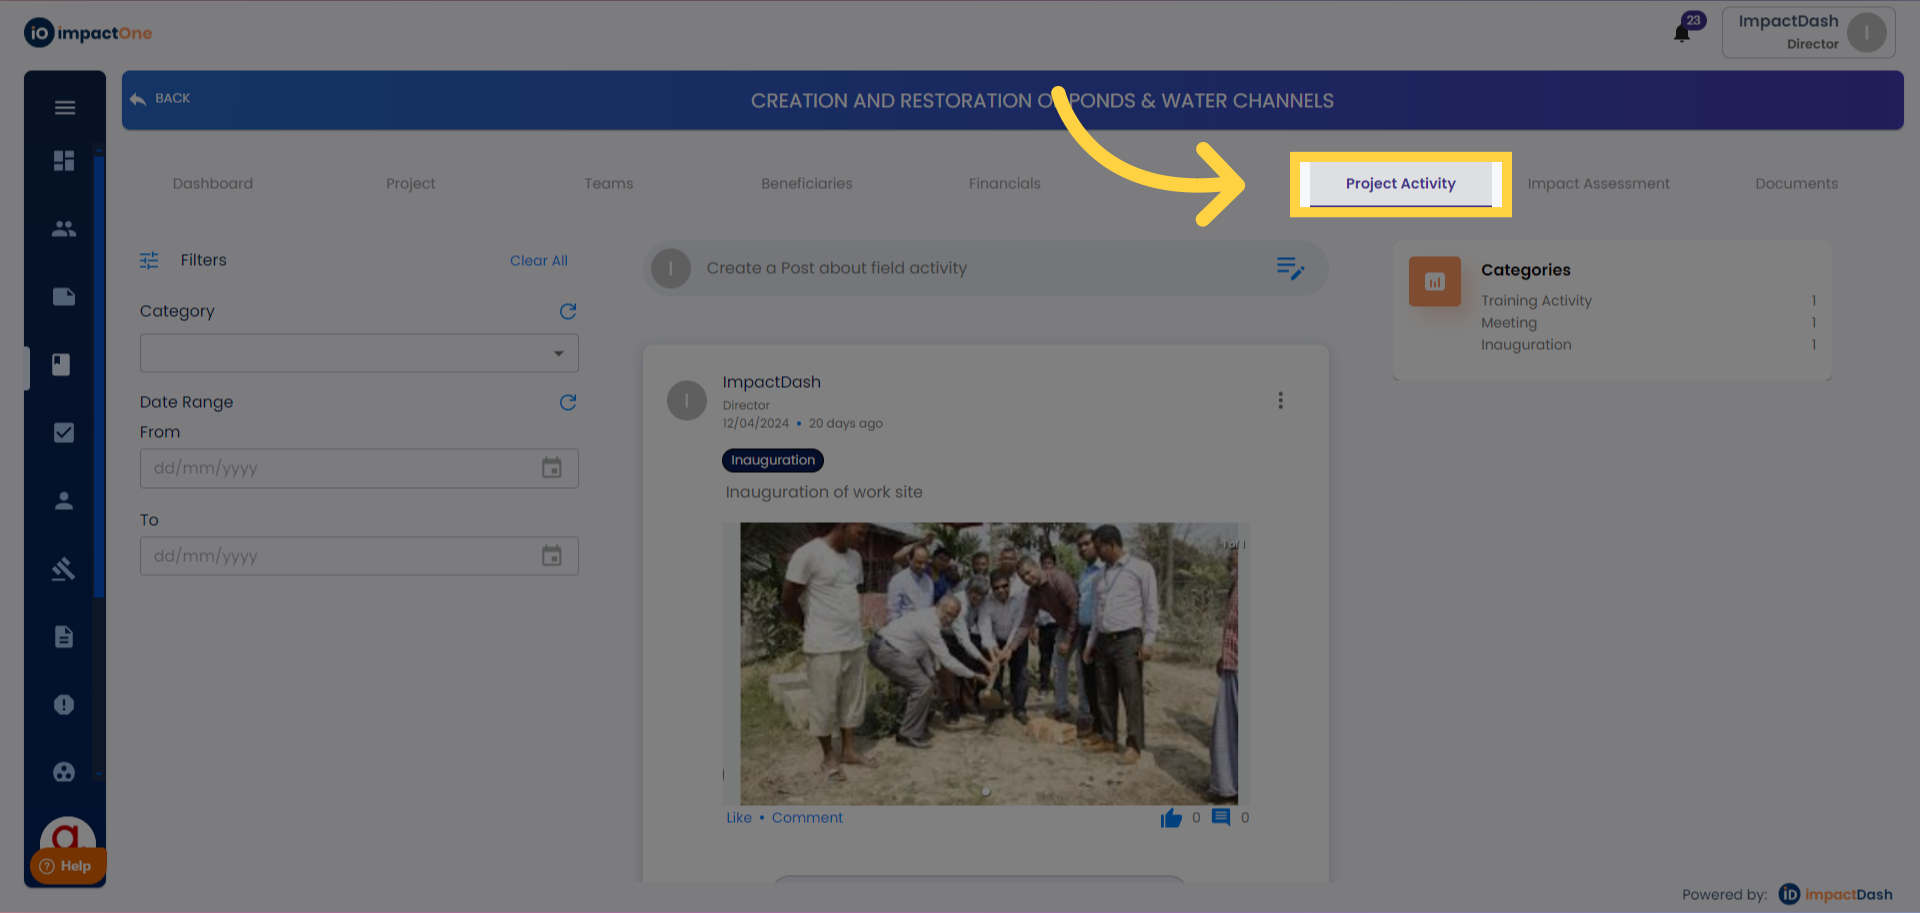Open the orange Help button
Viewport: 1920px width, 913px height.
67,866
